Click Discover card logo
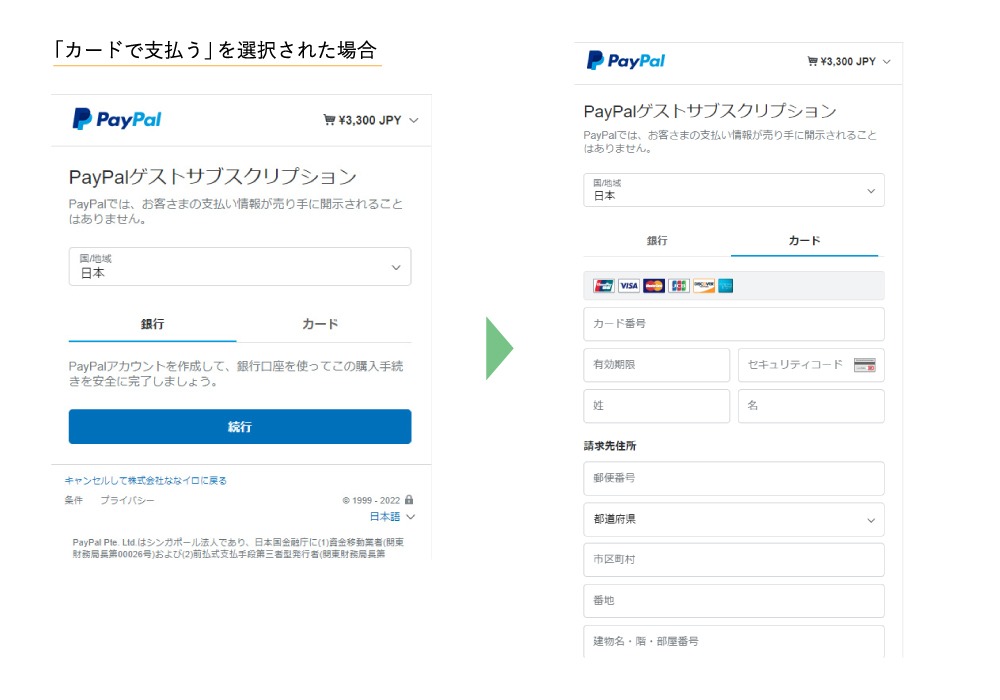 point(703,286)
